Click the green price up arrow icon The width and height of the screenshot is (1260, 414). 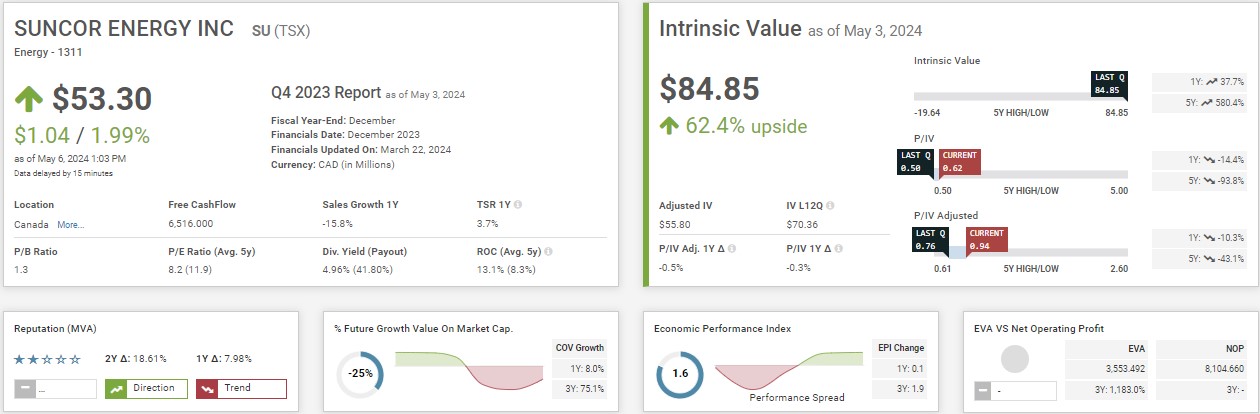pyautogui.click(x=28, y=99)
